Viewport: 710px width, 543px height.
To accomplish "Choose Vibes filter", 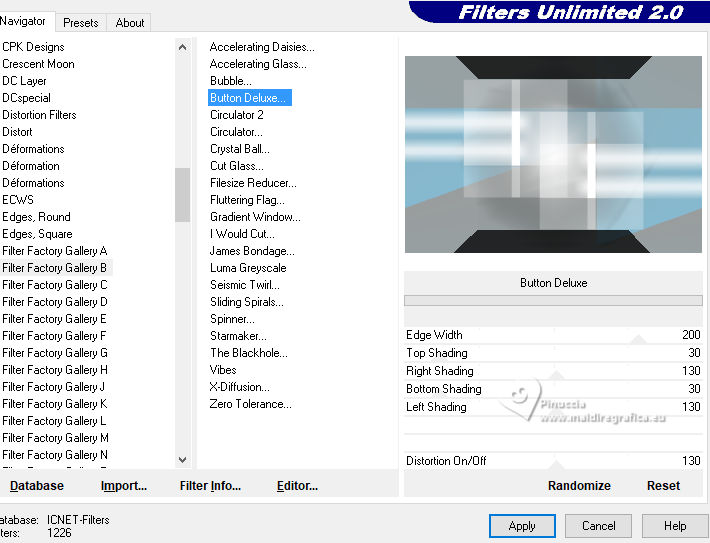I will click(223, 370).
